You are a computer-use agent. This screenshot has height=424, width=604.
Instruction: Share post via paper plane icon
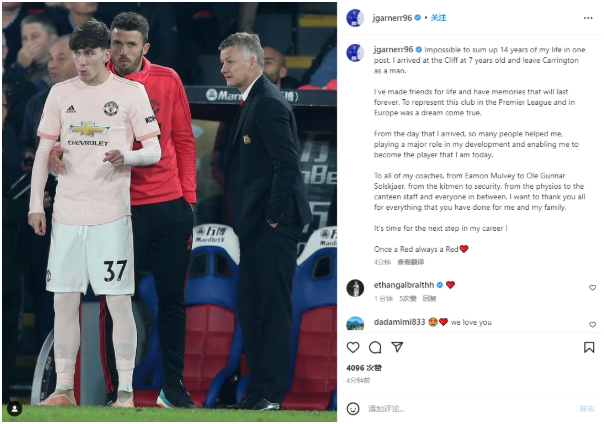tap(397, 347)
